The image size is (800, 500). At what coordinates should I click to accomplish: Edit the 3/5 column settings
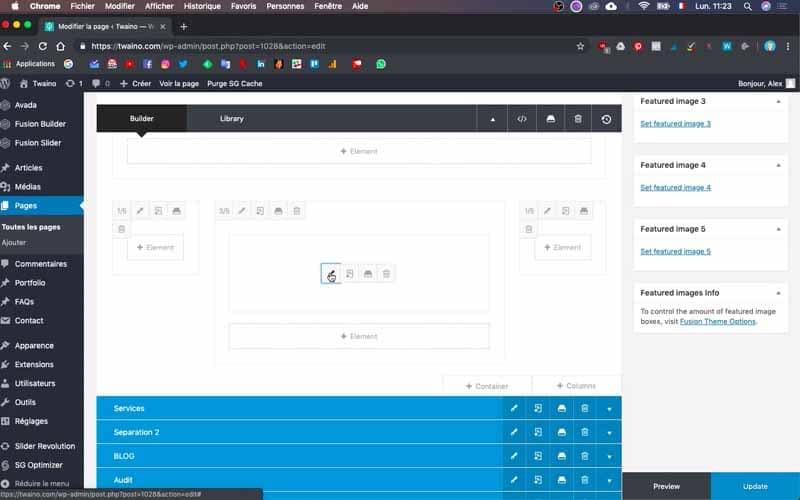coord(242,211)
